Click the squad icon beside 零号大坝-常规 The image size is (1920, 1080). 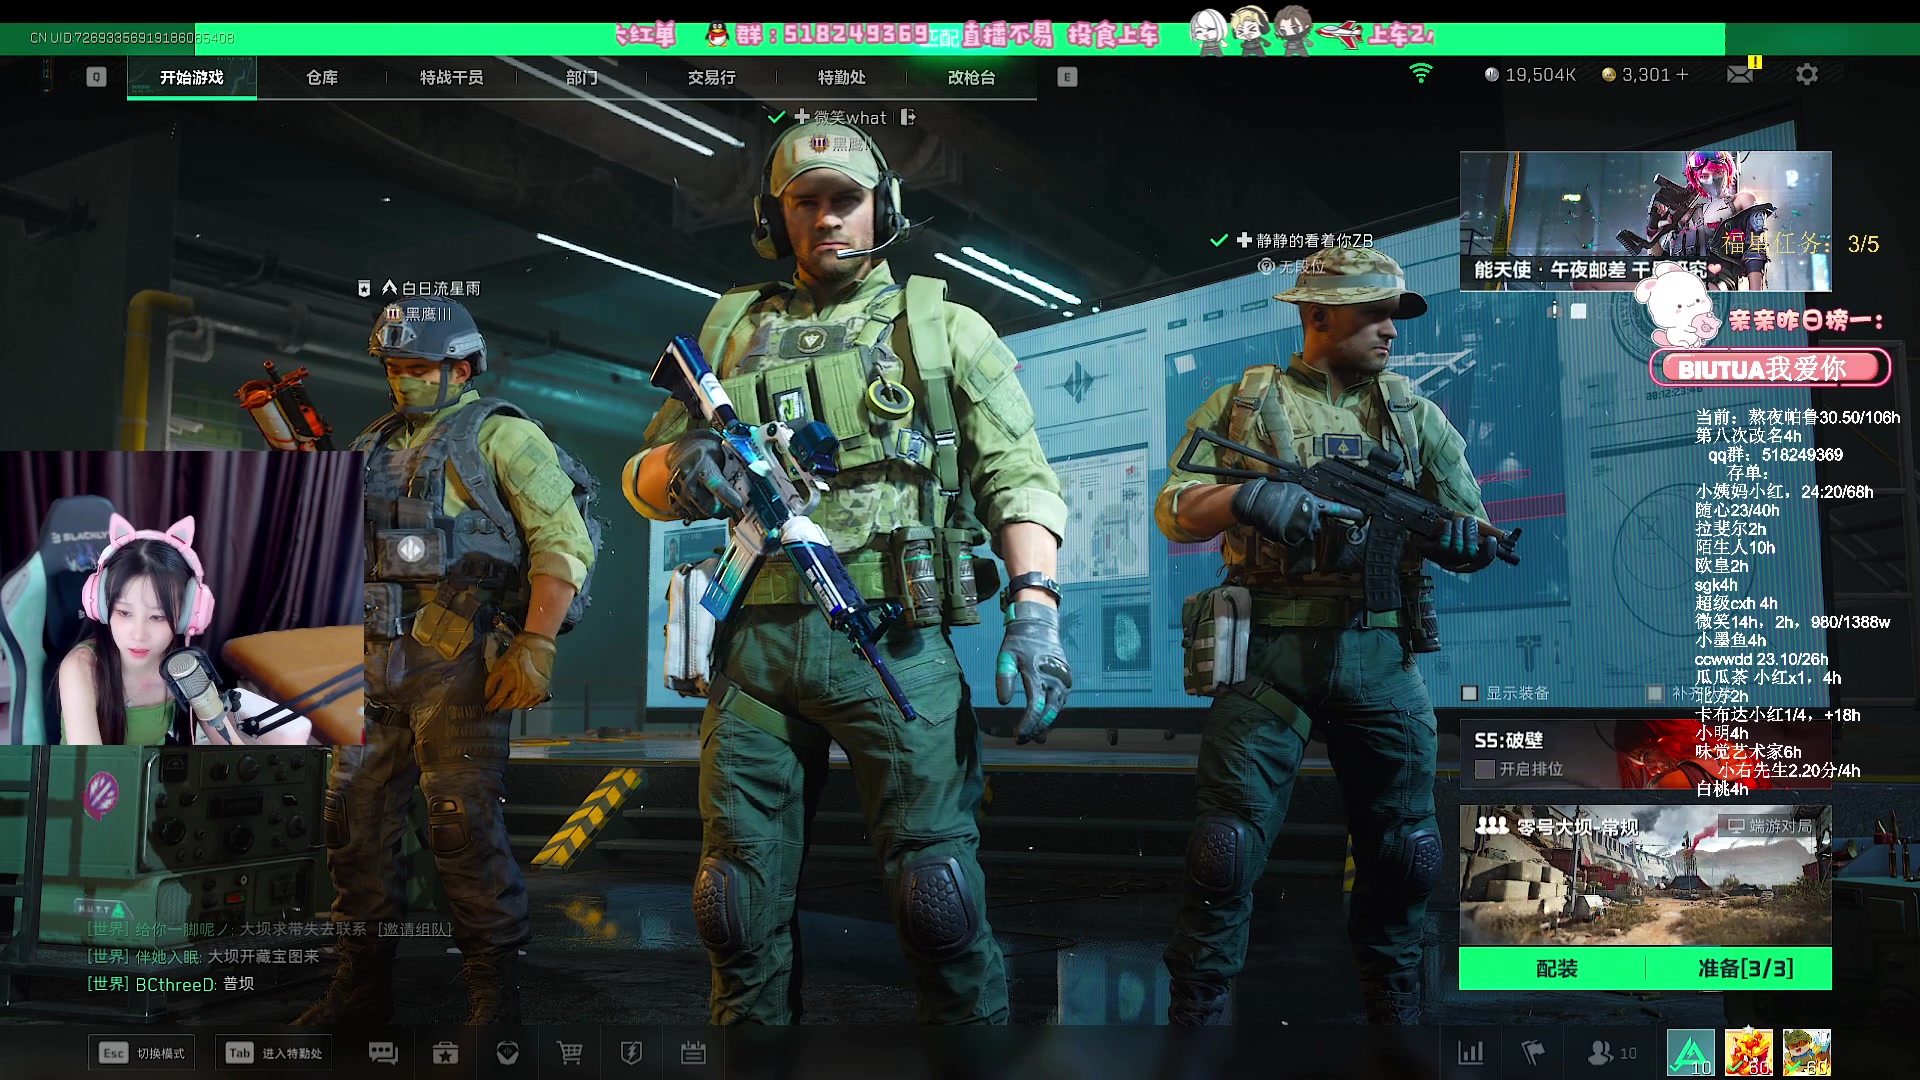1491,826
